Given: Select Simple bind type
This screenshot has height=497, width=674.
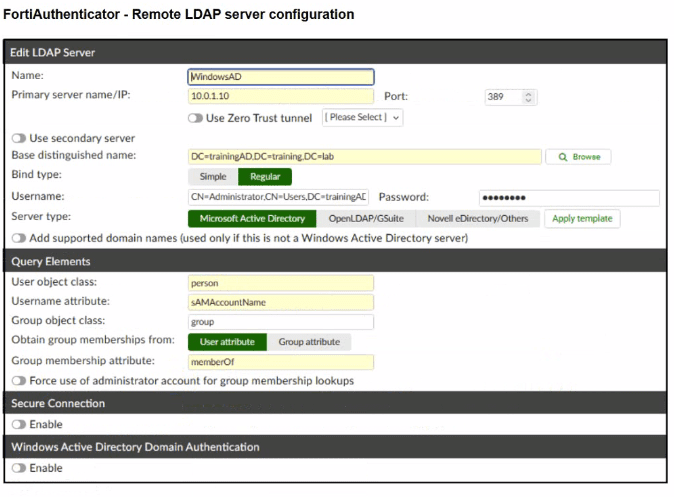Looking at the screenshot, I should click(212, 177).
